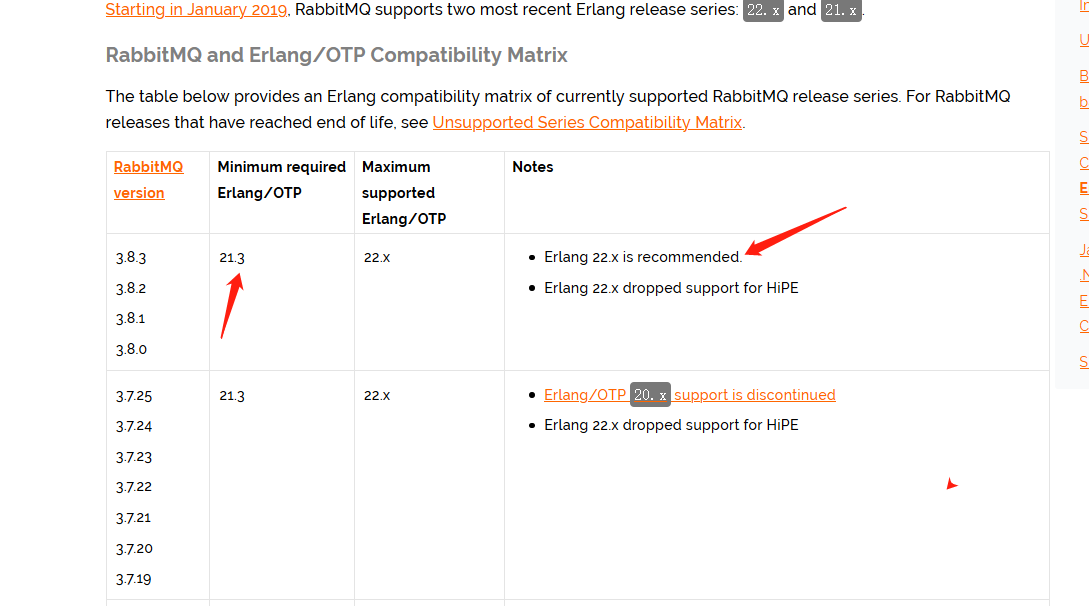Click the 22.x code badge in intro sentence
1089x606 pixels.
pyautogui.click(x=763, y=10)
